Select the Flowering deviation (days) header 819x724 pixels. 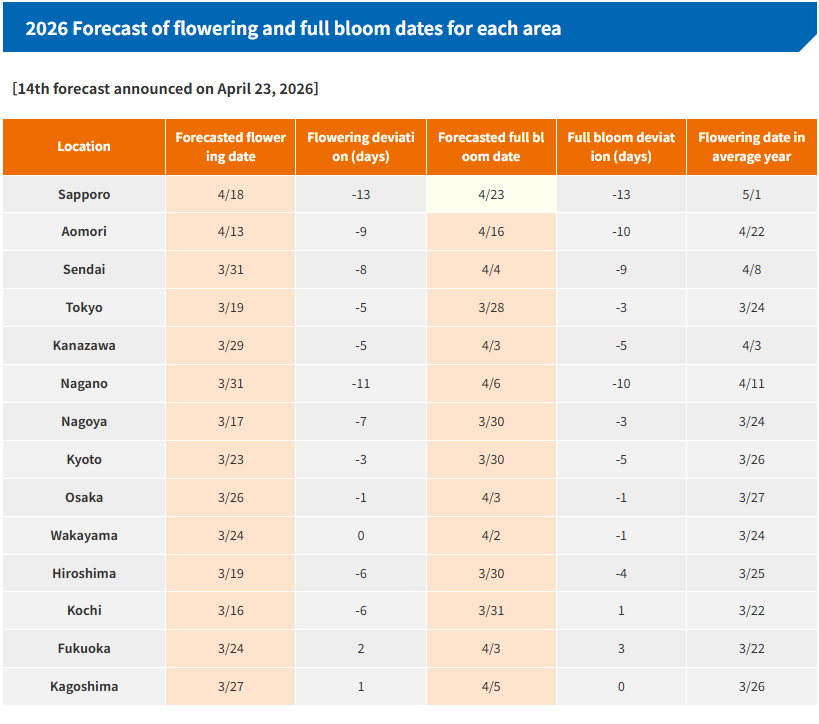point(361,147)
